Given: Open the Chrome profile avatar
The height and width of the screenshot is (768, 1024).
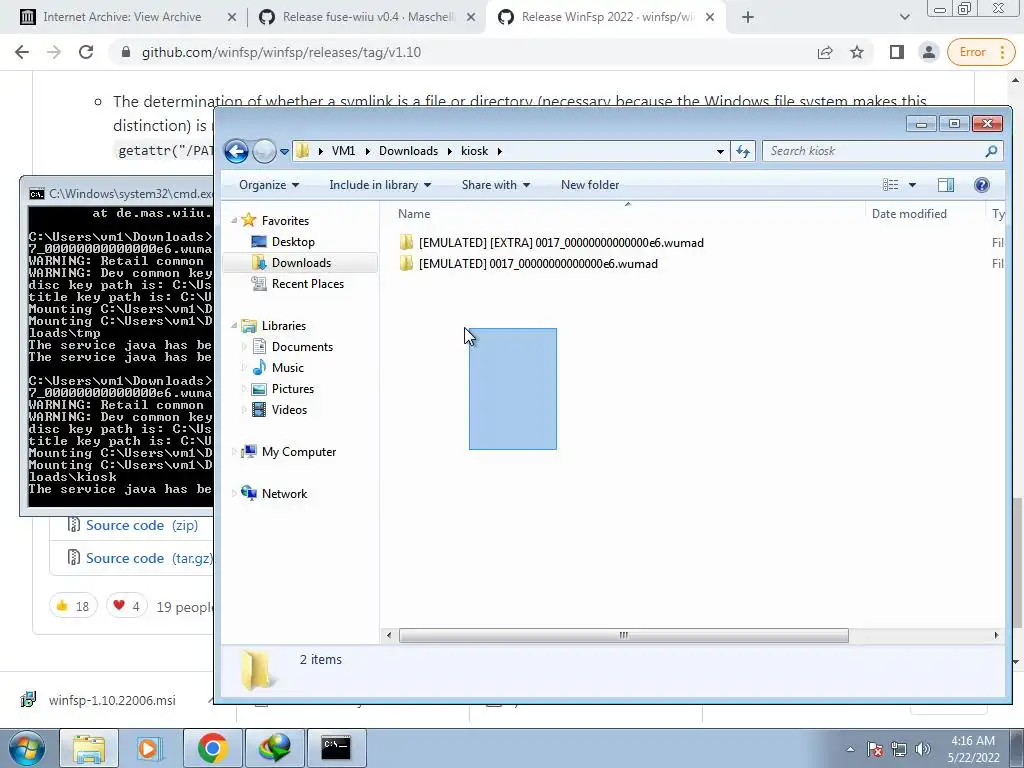Looking at the screenshot, I should coord(928,52).
